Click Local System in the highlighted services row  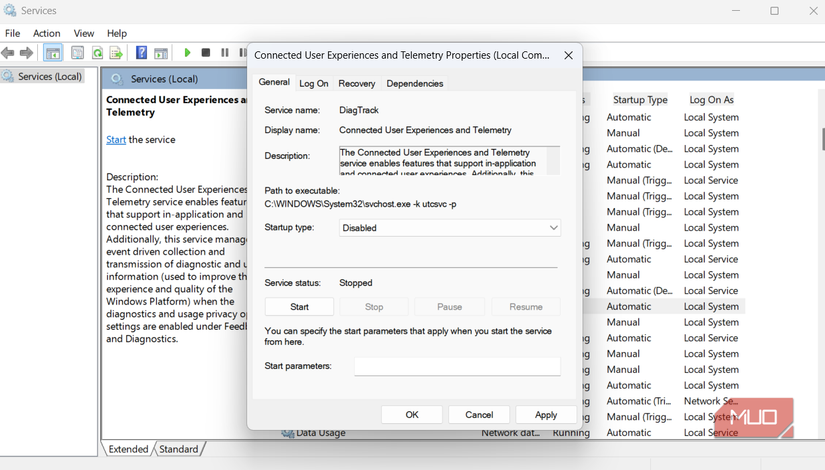coord(711,306)
